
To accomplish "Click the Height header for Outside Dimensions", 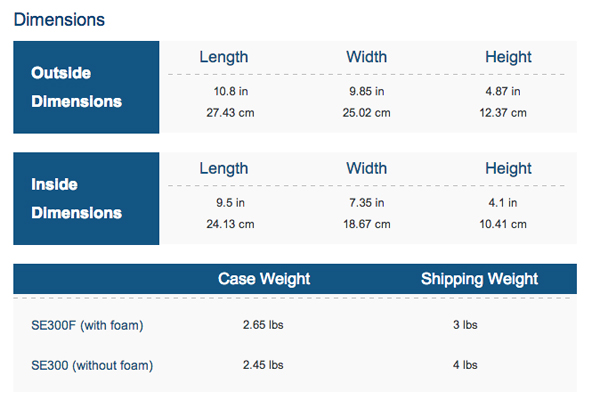I will coord(508,57).
